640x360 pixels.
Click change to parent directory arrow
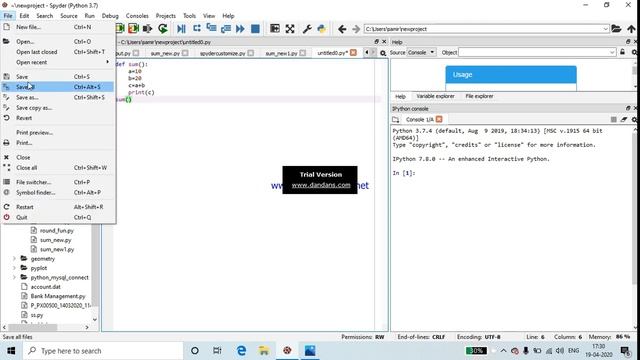pos(631,29)
